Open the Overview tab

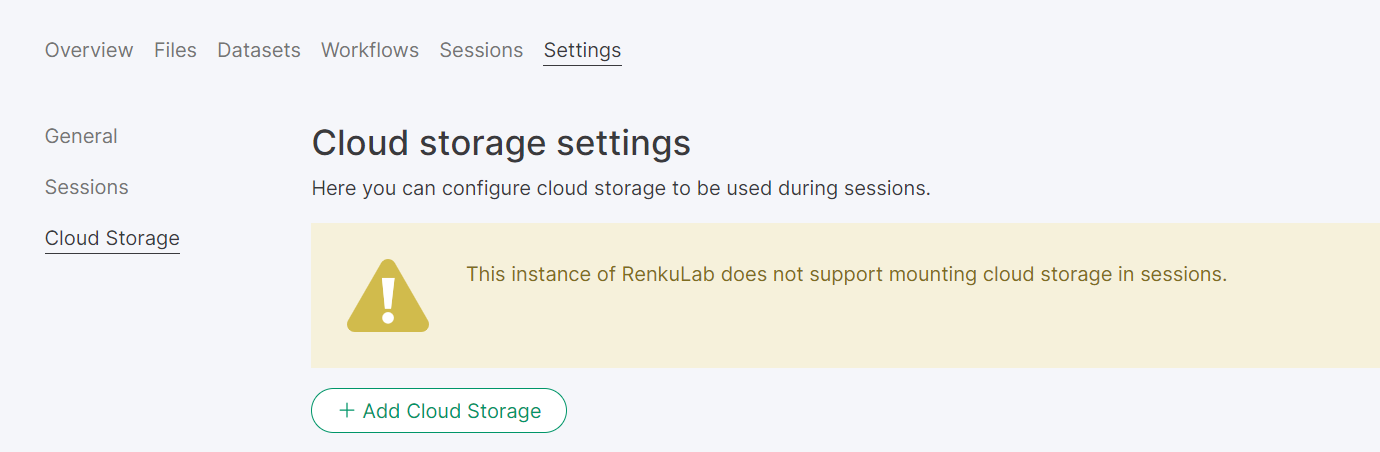(x=89, y=50)
